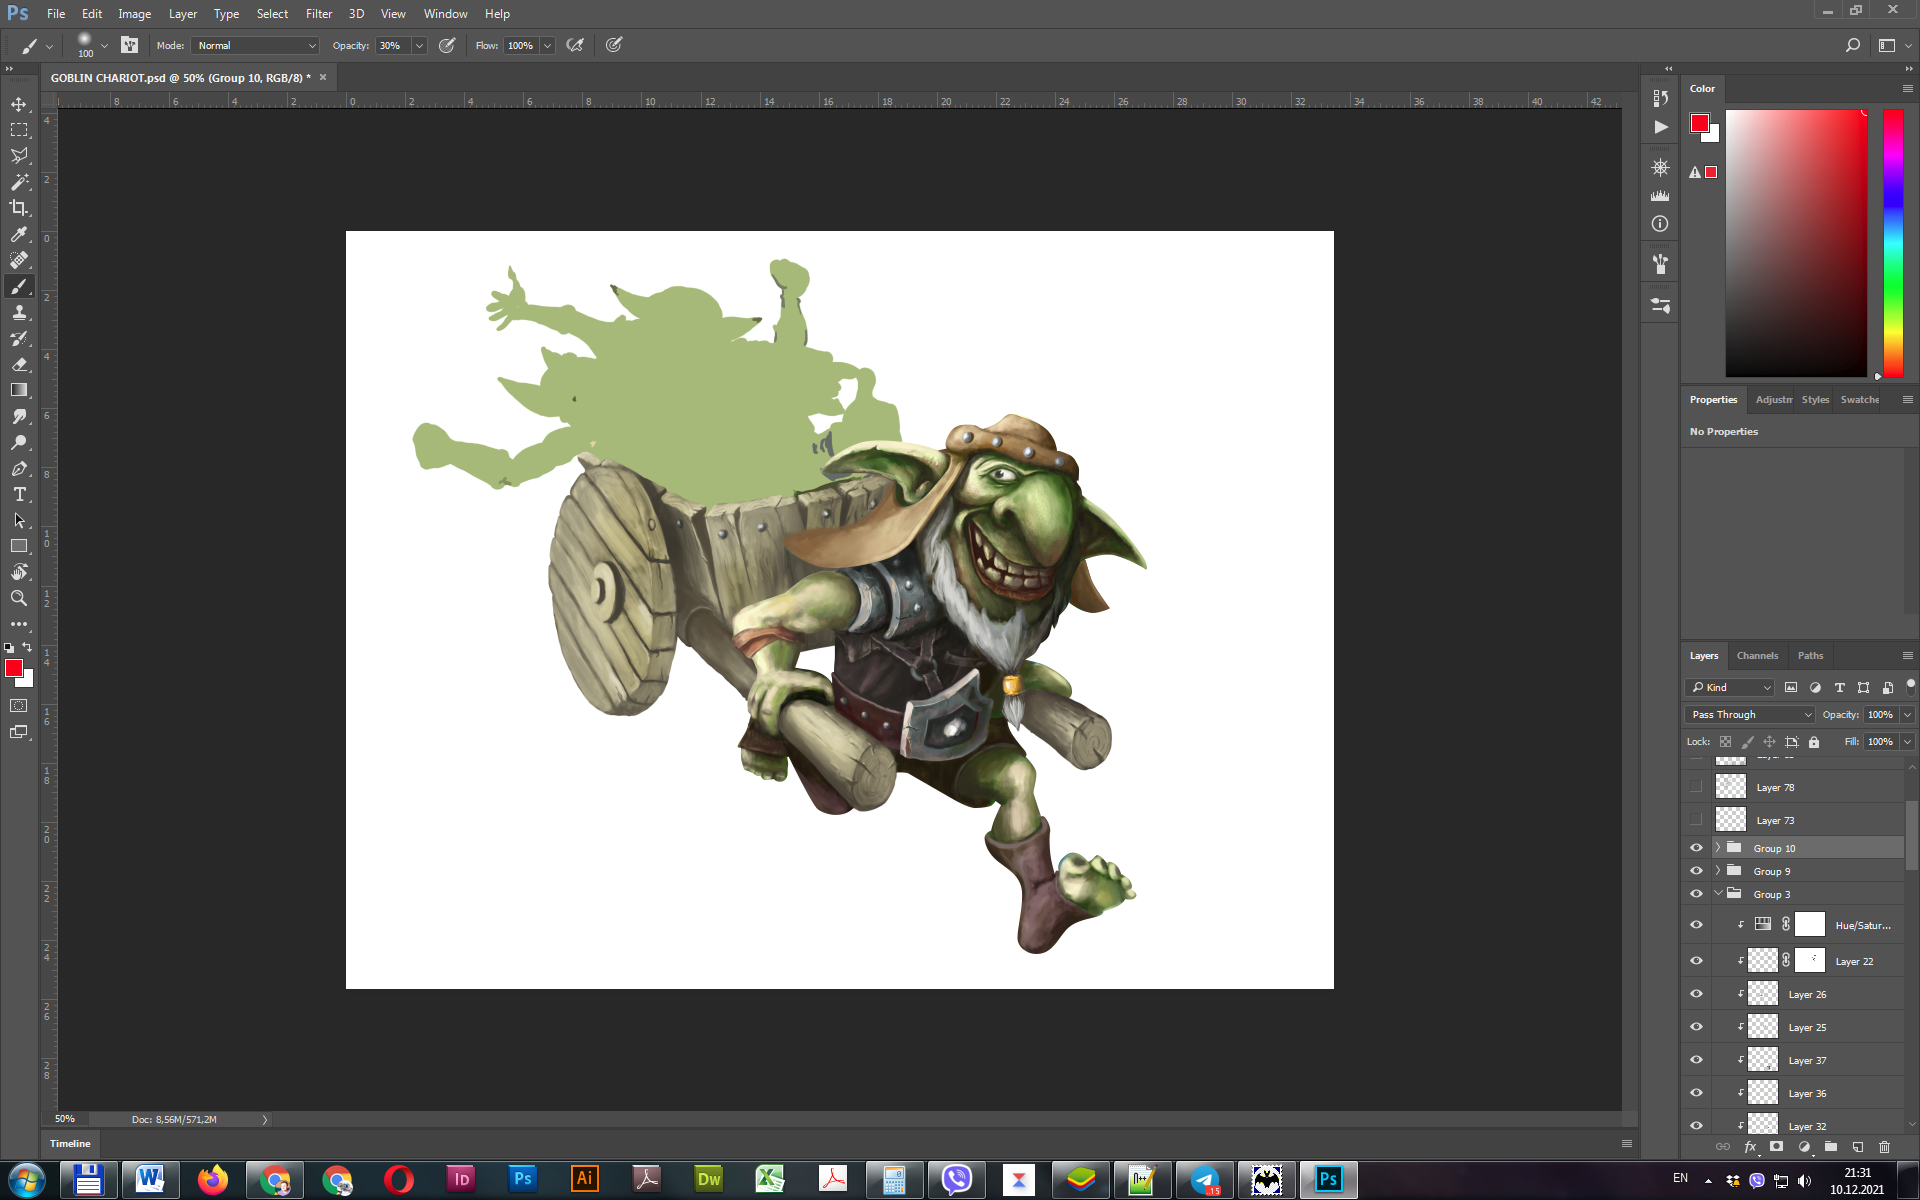Open the Flow slider dropdown

click(x=547, y=45)
